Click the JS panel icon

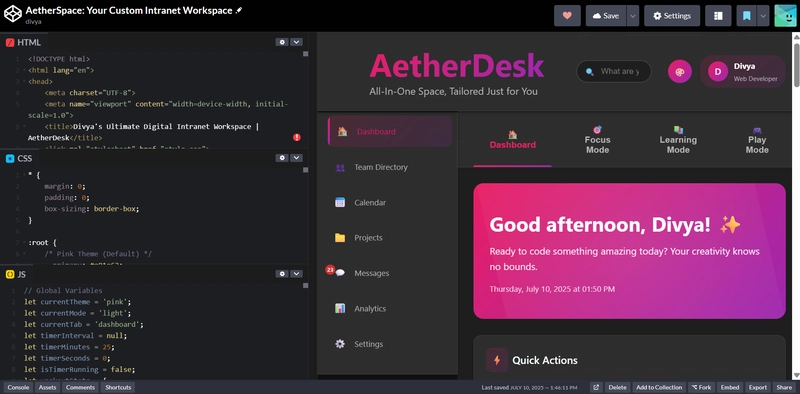click(x=10, y=274)
